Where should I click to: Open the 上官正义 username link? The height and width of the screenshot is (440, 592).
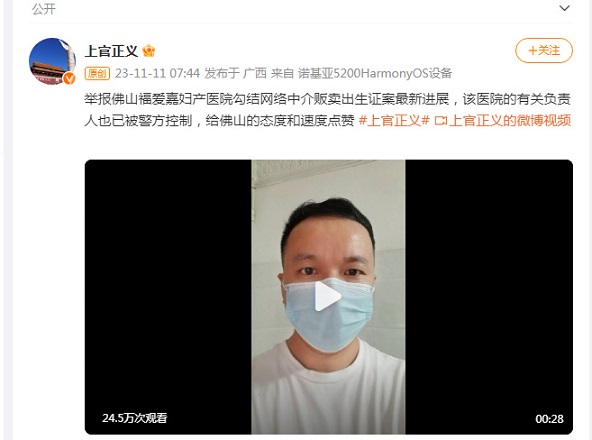111,51
